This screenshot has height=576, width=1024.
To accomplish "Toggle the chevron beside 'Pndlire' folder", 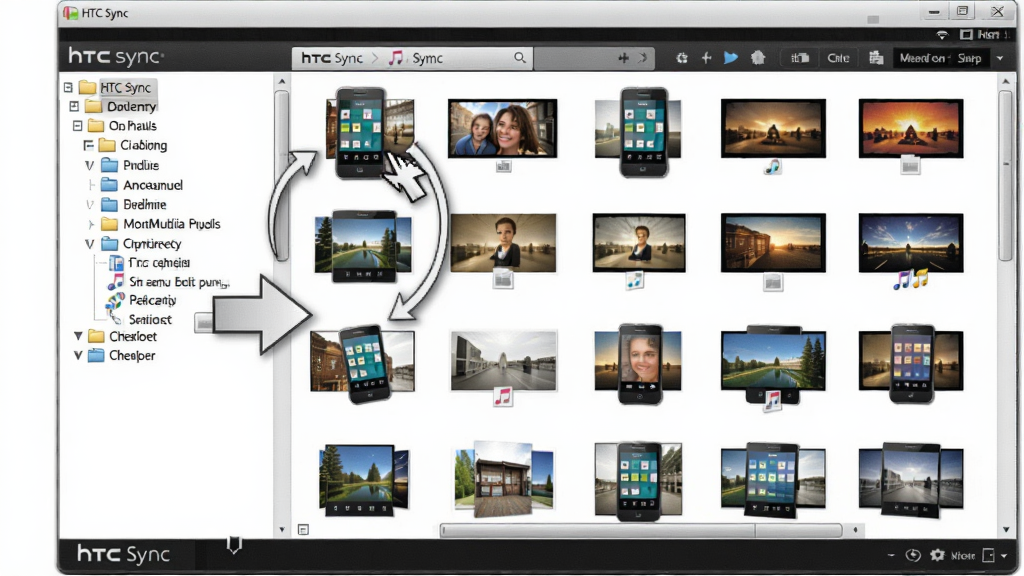I will [89, 165].
